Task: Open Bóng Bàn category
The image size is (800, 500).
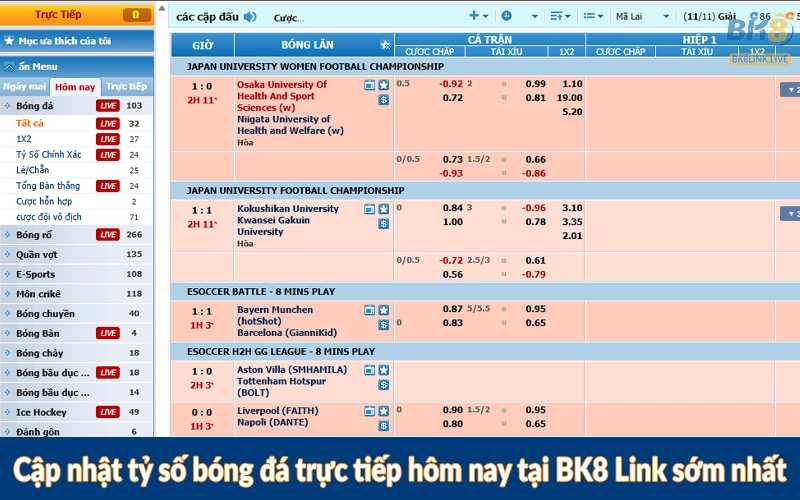Action: [77, 333]
